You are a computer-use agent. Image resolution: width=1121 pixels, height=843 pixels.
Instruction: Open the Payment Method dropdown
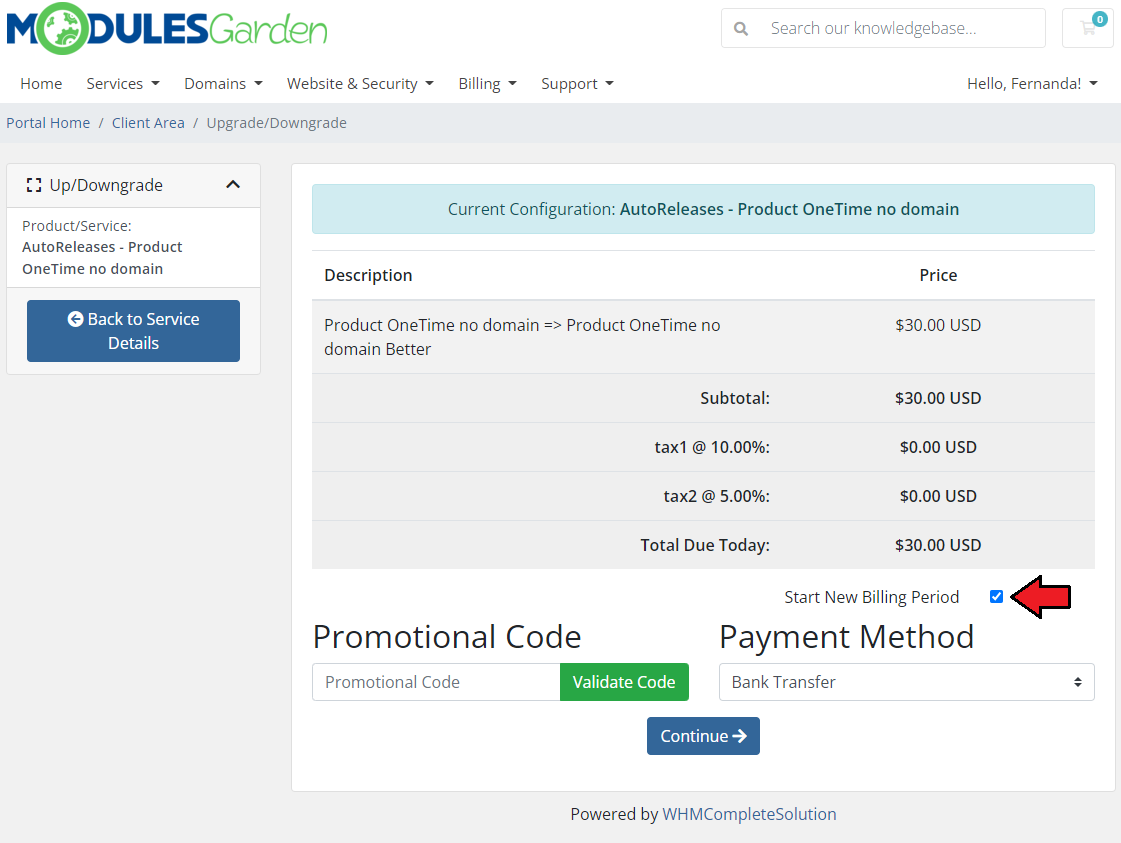pos(907,682)
